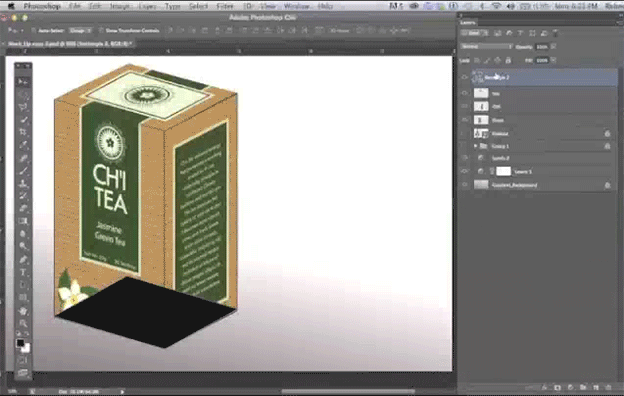
Task: Add a layer mask from Layers panel
Action: click(x=558, y=387)
